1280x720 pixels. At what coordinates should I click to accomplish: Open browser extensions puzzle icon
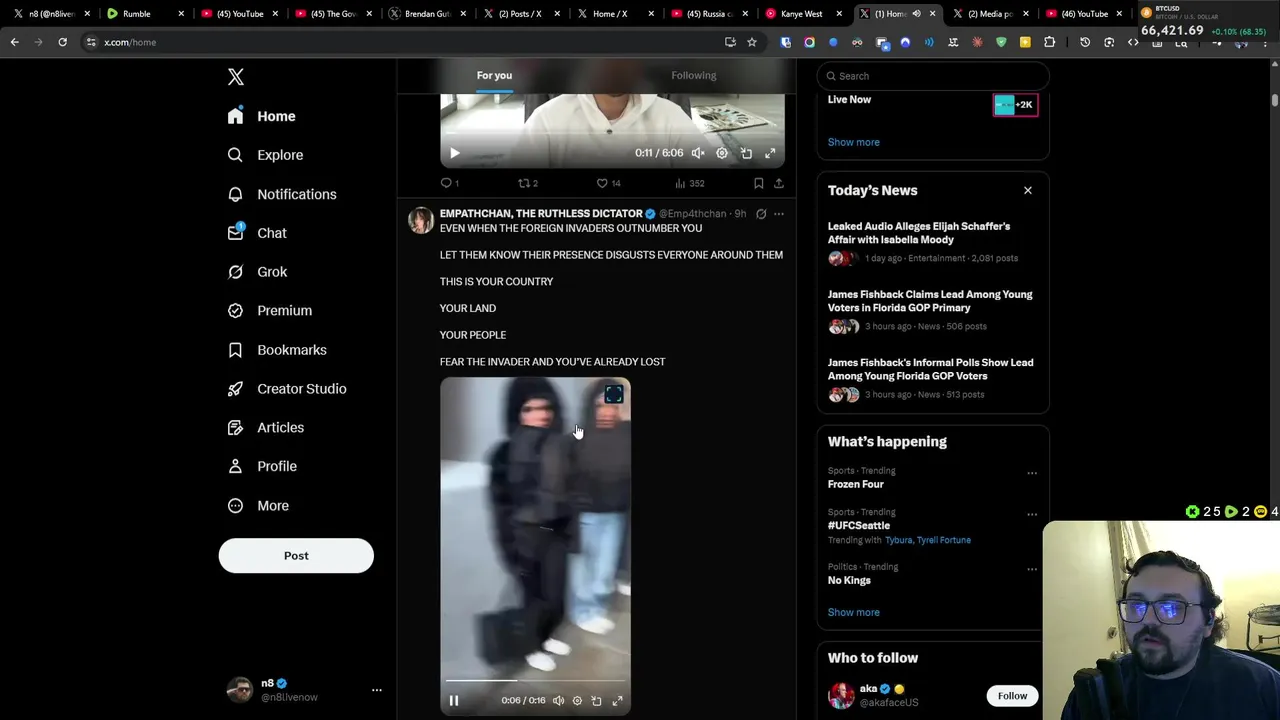coord(1049,42)
